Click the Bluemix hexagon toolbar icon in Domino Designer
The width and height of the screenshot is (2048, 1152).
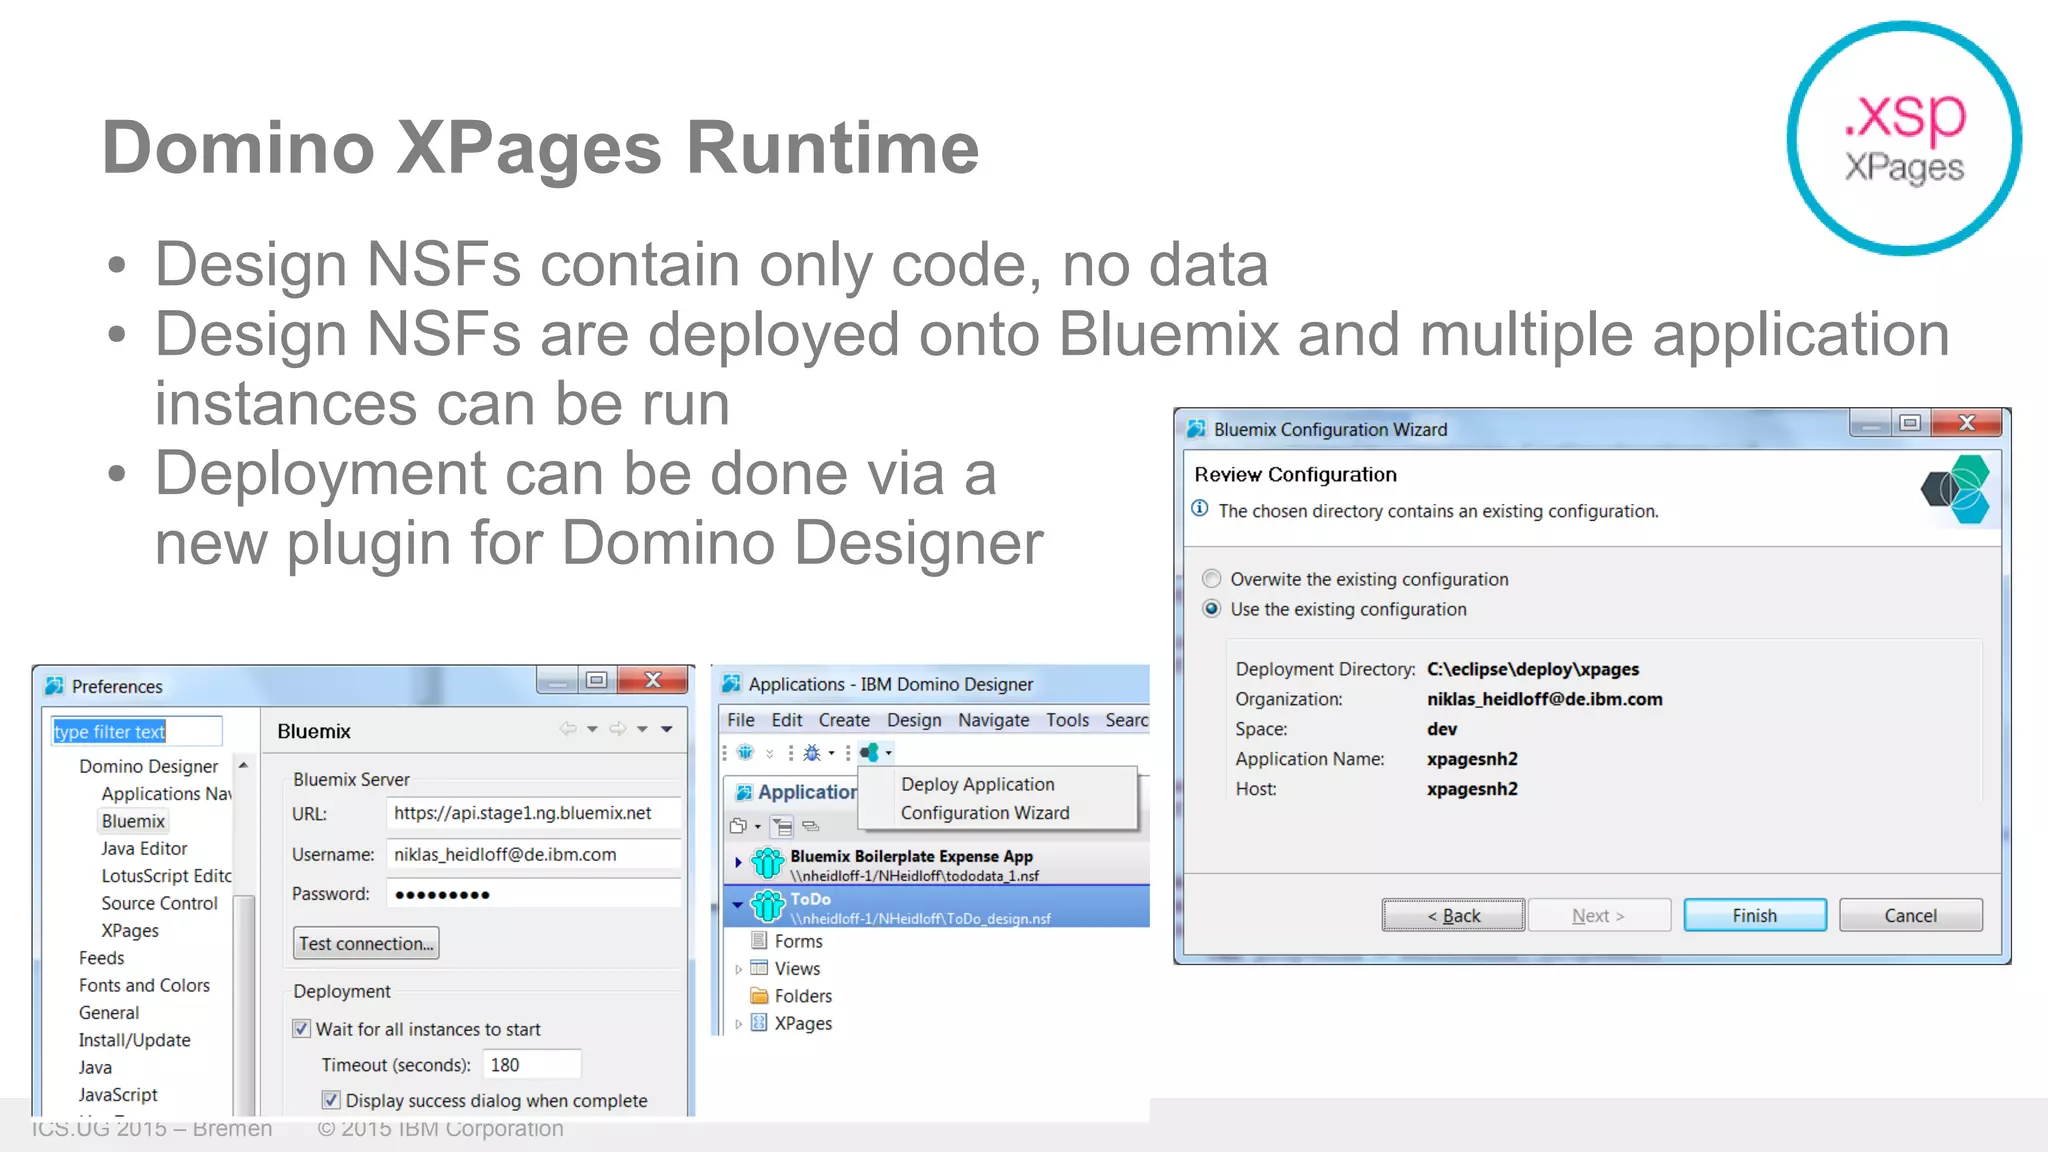(x=869, y=752)
